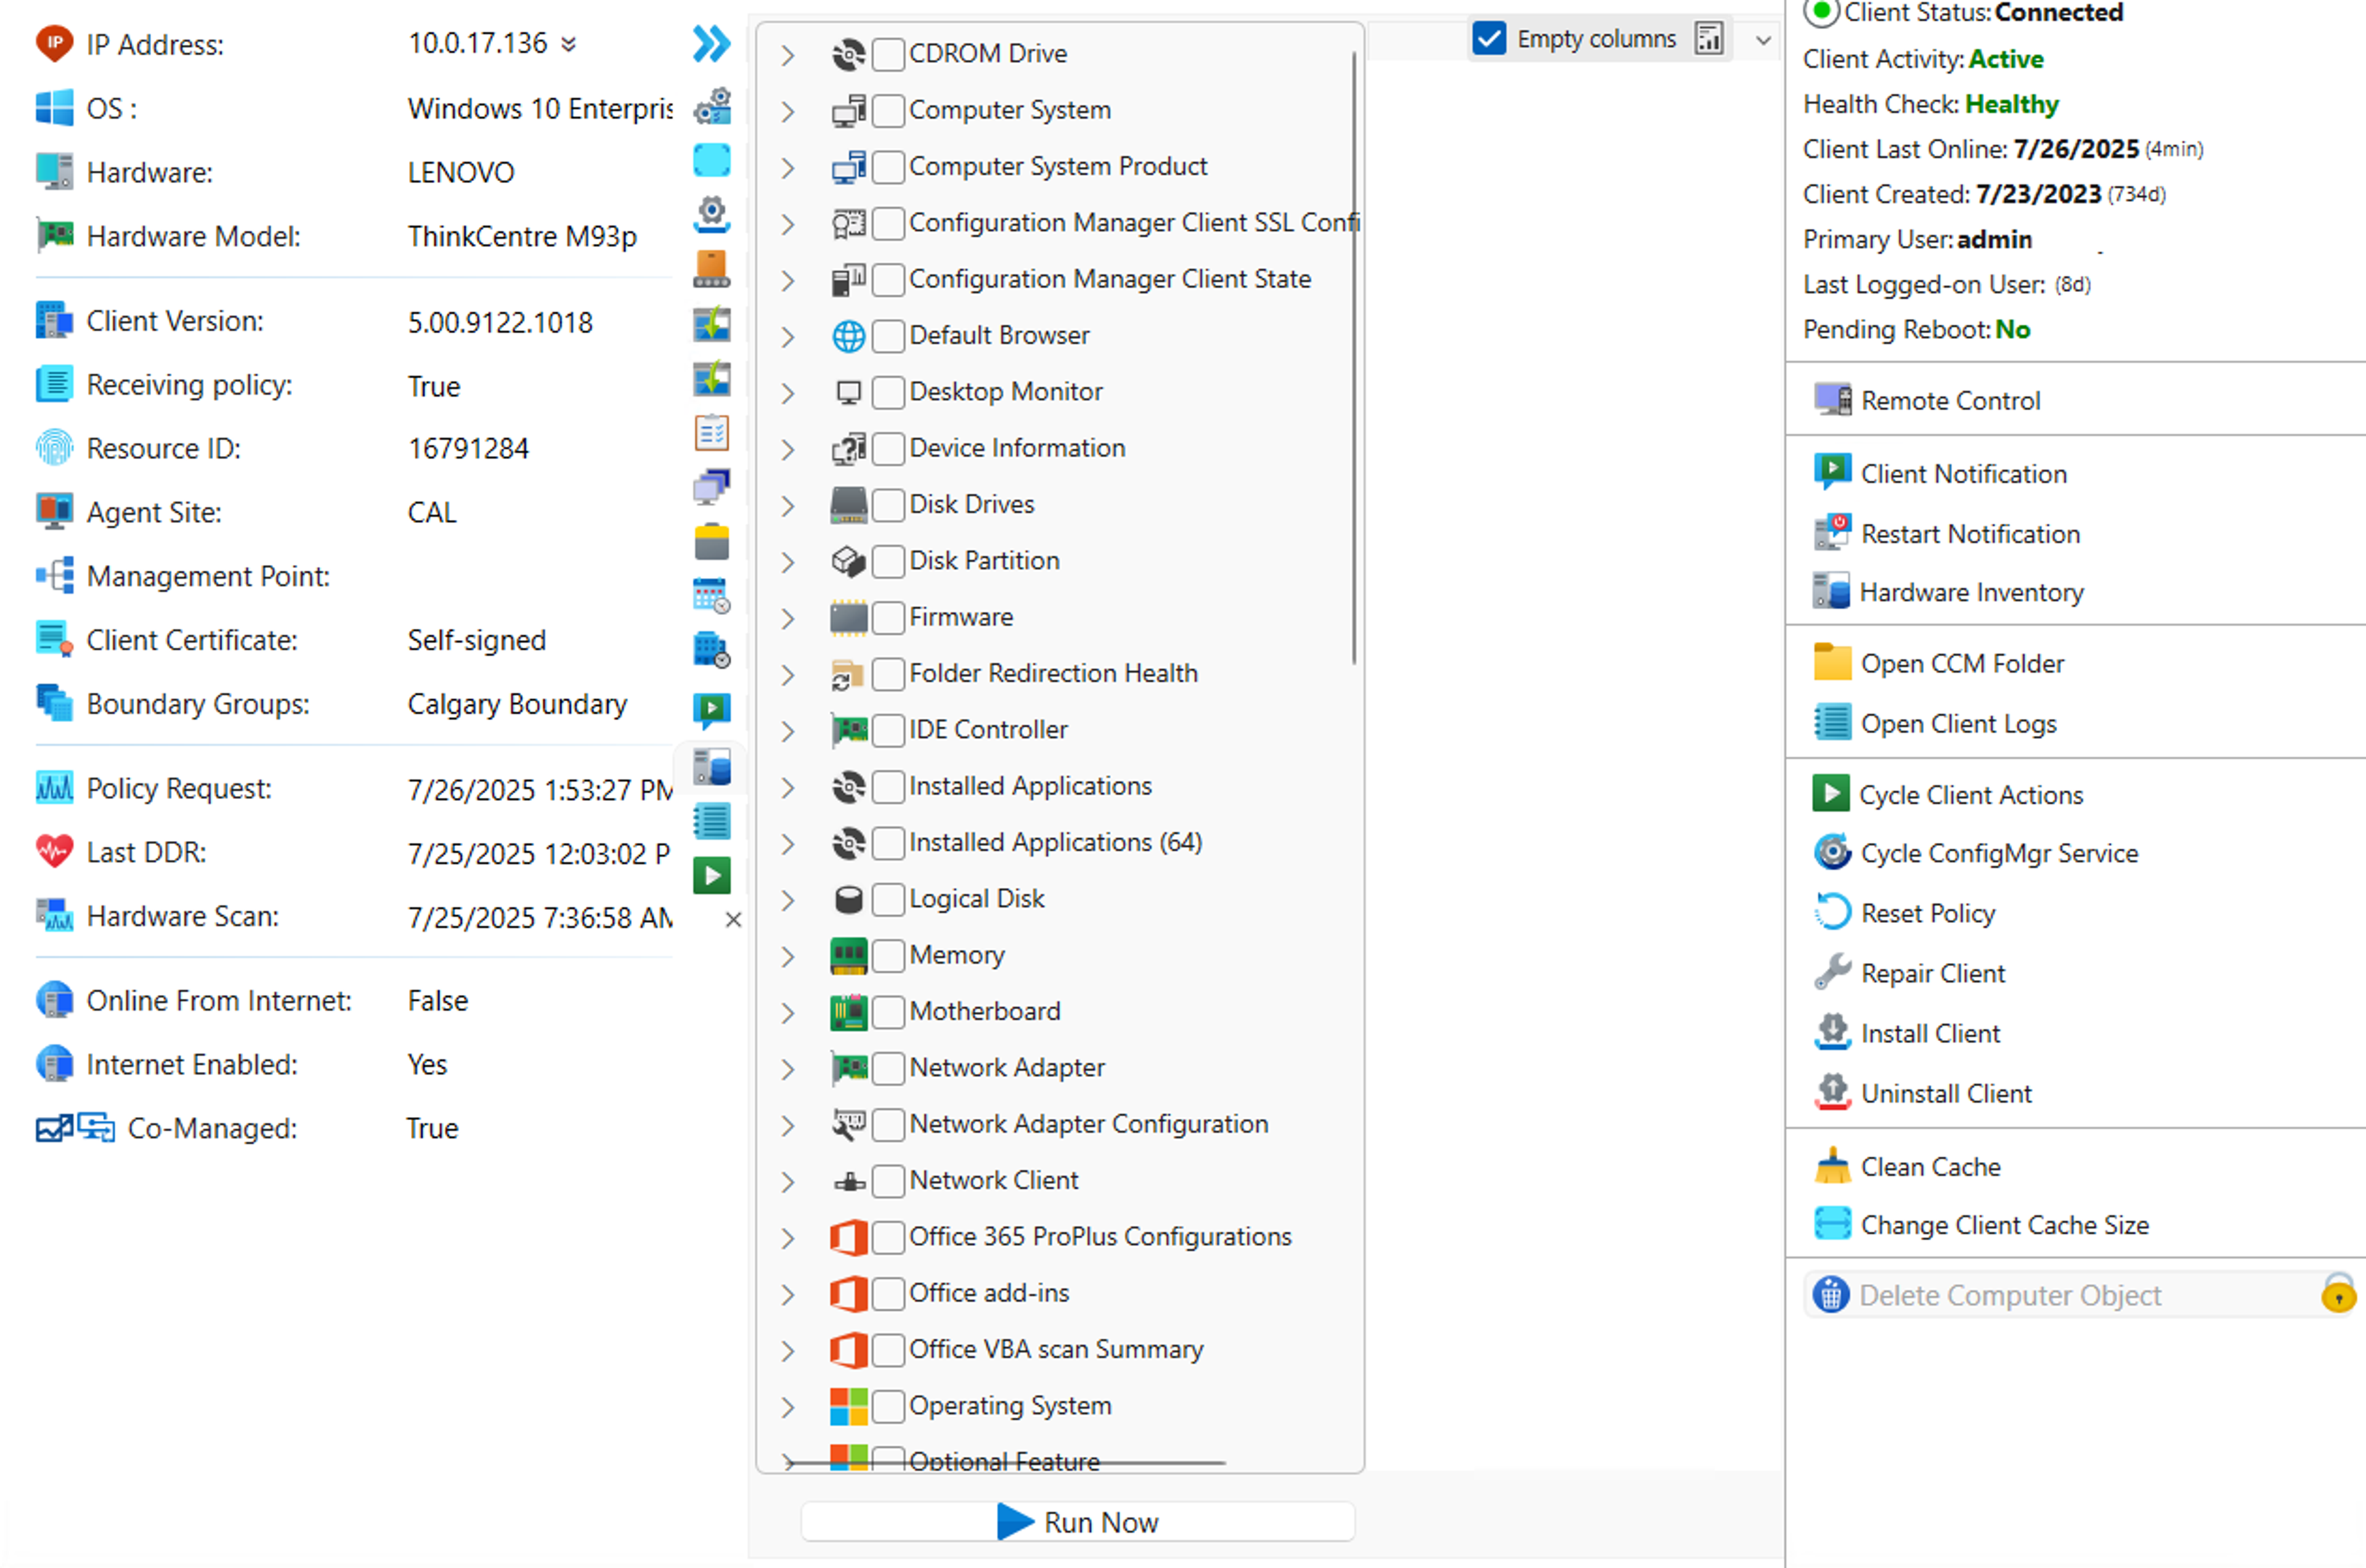Expand the Computer System Product node
This screenshot has width=2366, height=1568.
pos(788,168)
